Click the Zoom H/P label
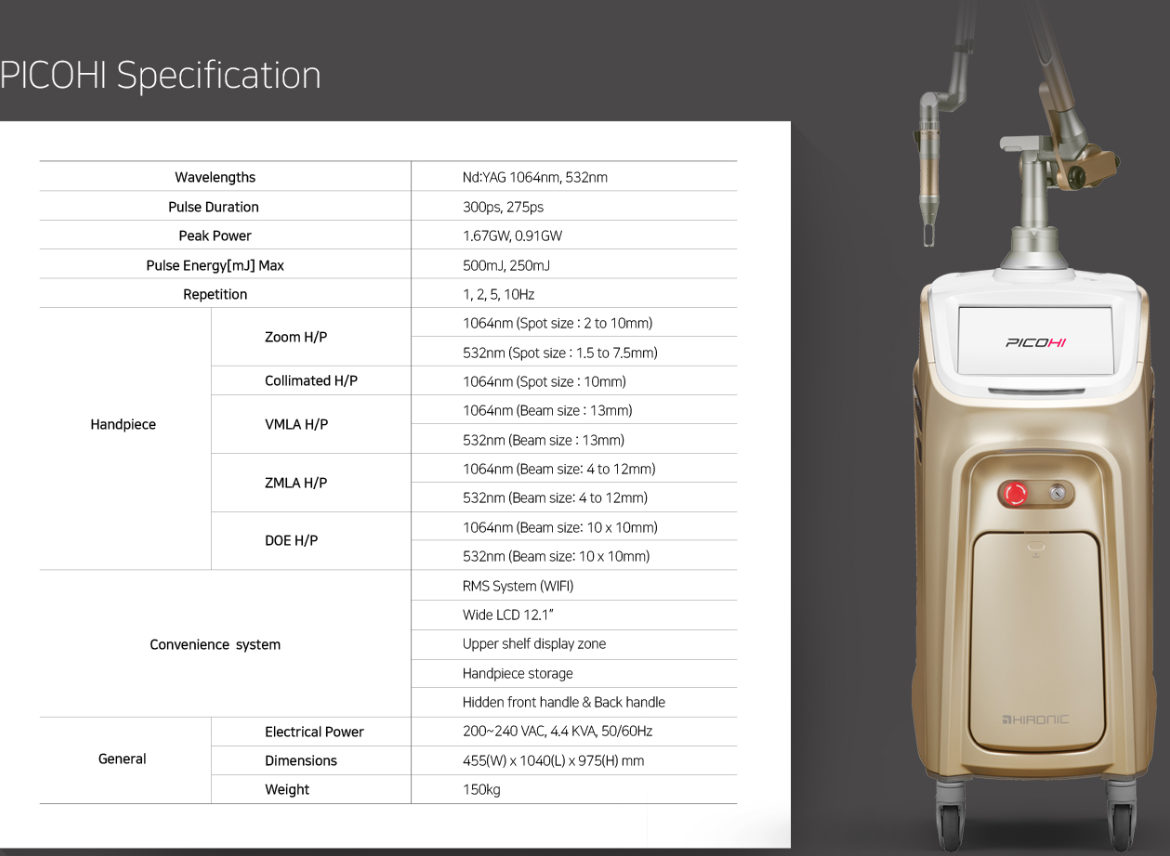The height and width of the screenshot is (856, 1170). [x=296, y=337]
